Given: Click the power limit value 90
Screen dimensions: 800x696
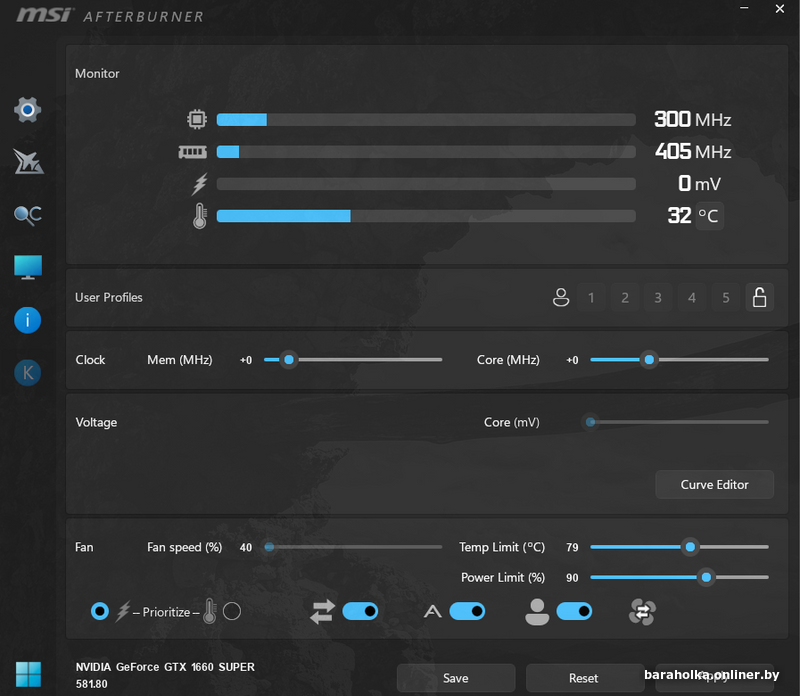Looking at the screenshot, I should tap(572, 578).
